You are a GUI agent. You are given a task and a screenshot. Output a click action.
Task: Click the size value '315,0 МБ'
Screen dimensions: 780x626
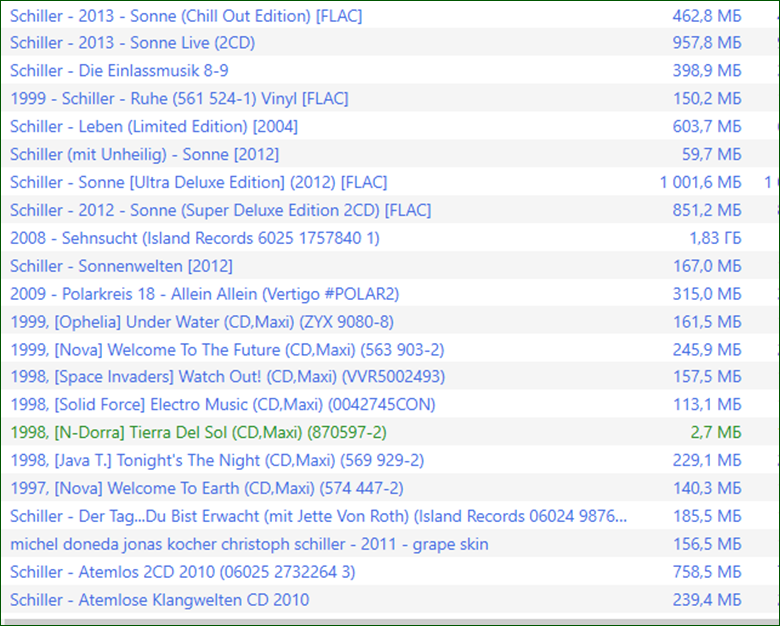pos(707,294)
